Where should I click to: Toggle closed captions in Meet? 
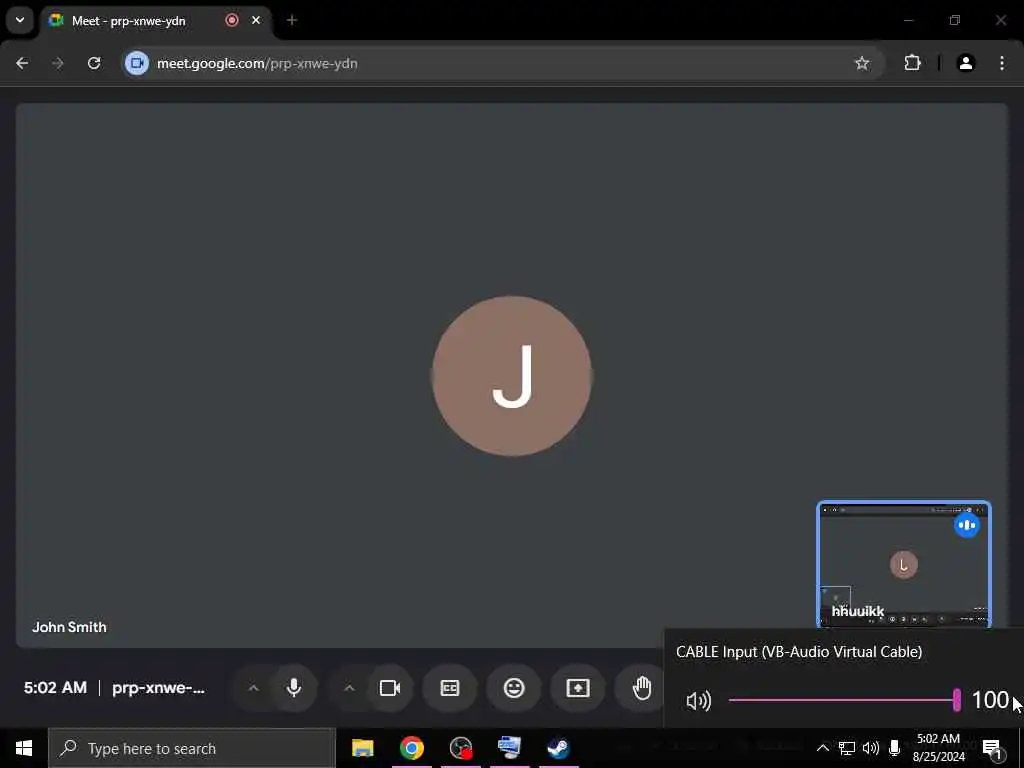click(x=450, y=688)
